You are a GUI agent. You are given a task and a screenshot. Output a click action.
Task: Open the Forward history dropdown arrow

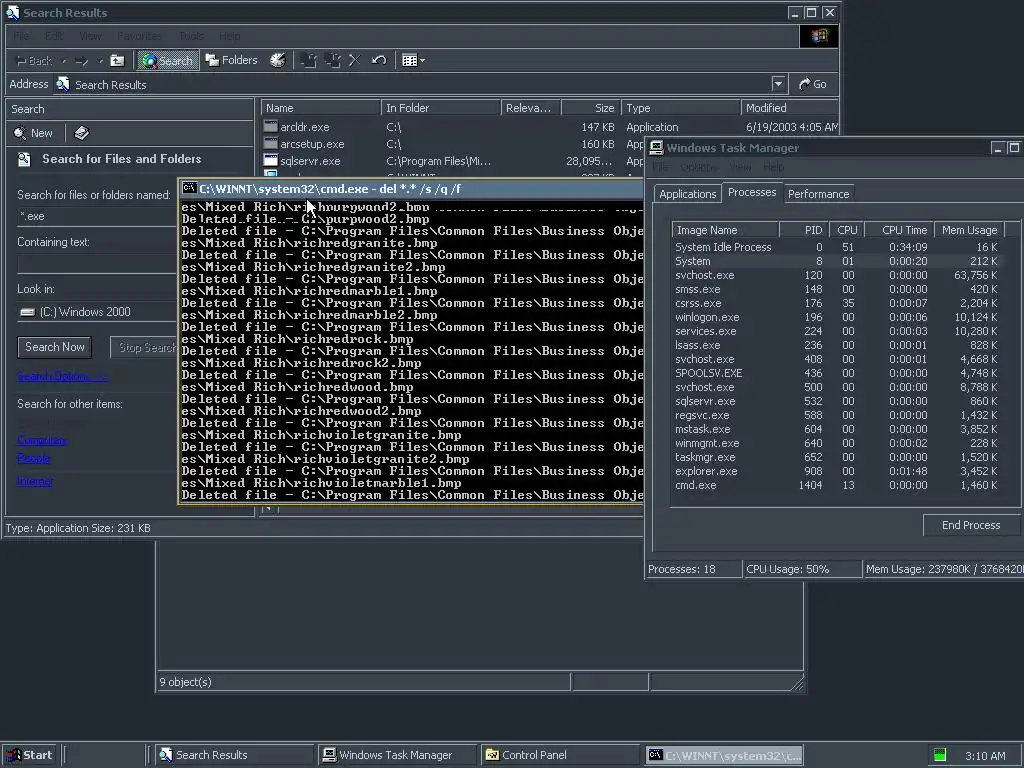[x=100, y=61]
